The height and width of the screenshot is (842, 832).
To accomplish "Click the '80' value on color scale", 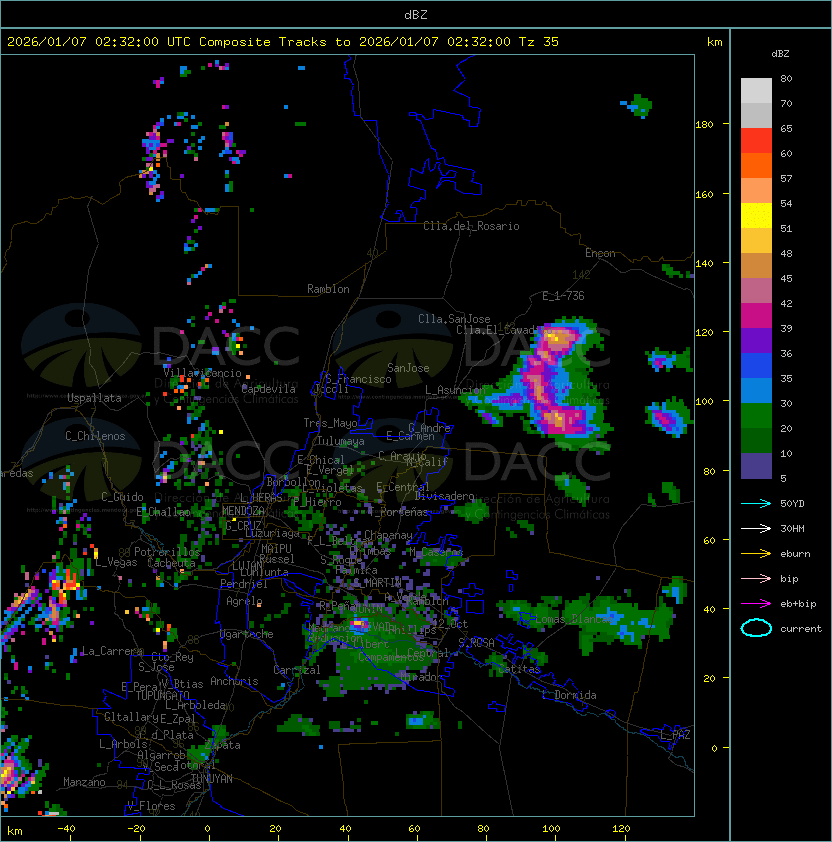I will click(x=786, y=78).
